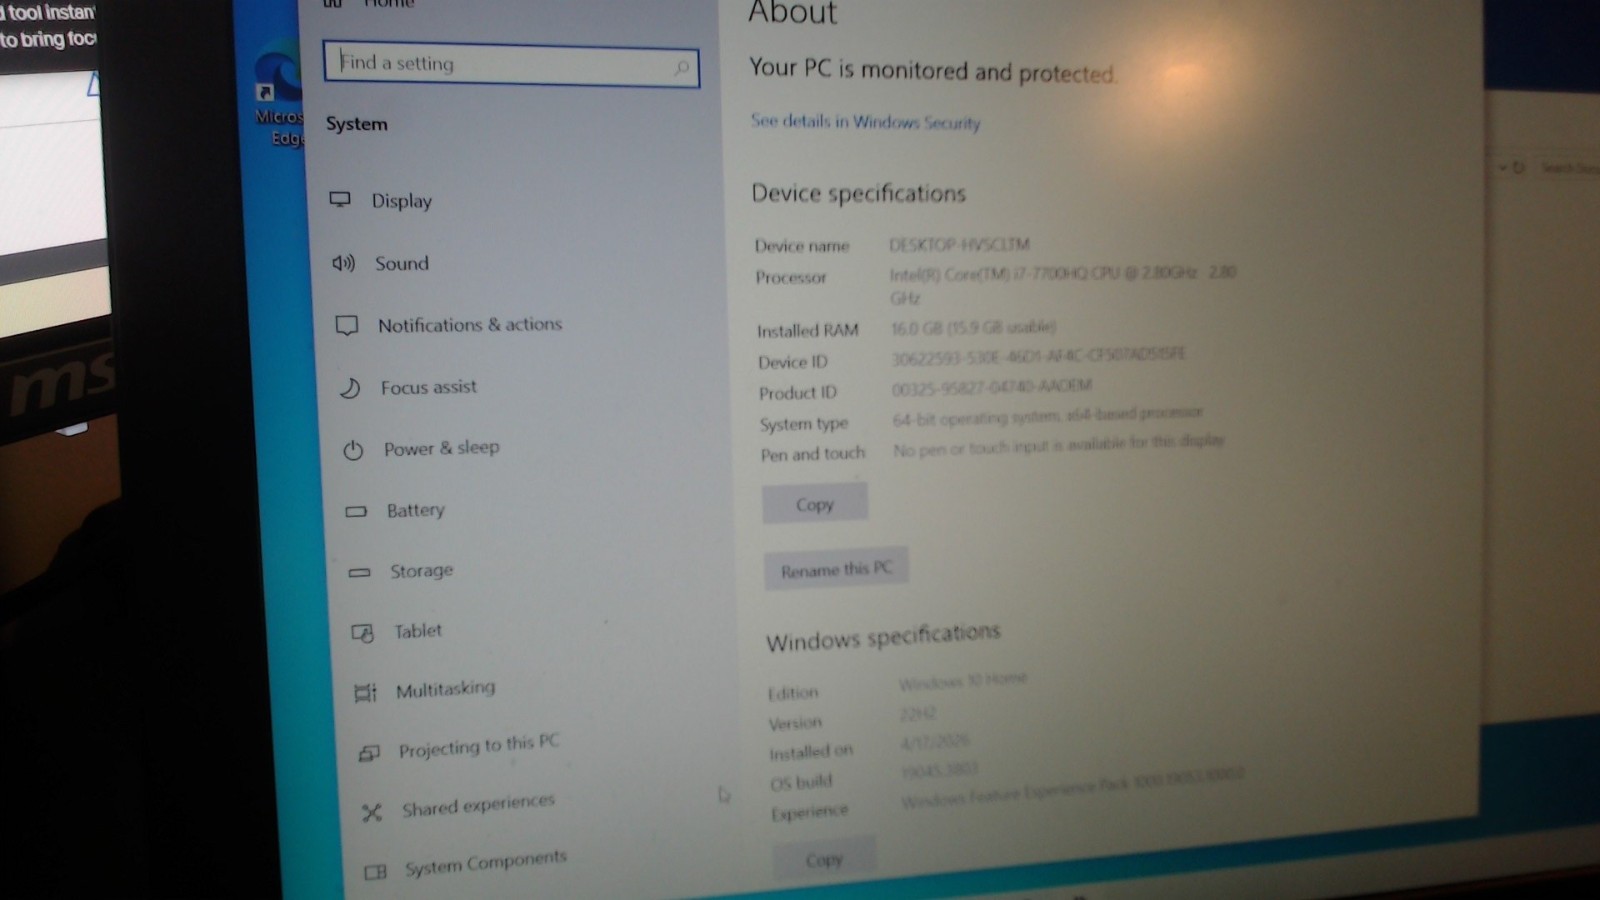The image size is (1600, 900).
Task: Open Projecting to this PC page
Action: 479,746
